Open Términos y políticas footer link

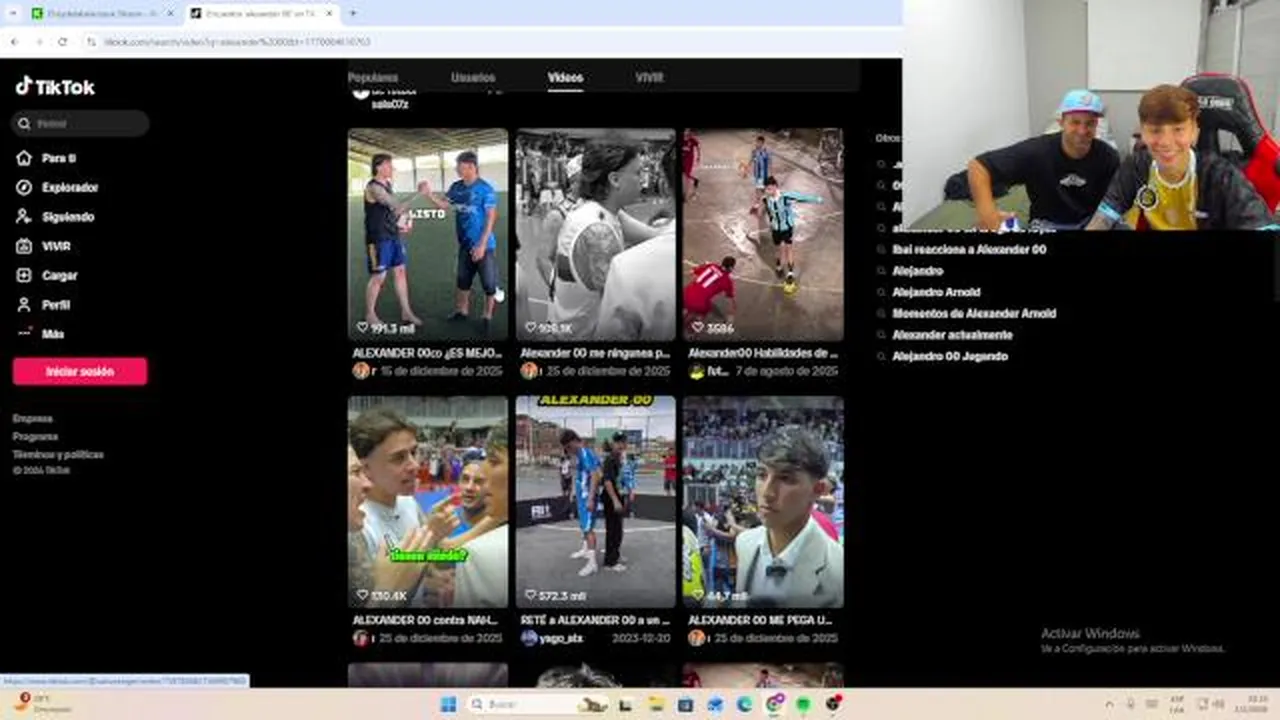click(x=58, y=455)
